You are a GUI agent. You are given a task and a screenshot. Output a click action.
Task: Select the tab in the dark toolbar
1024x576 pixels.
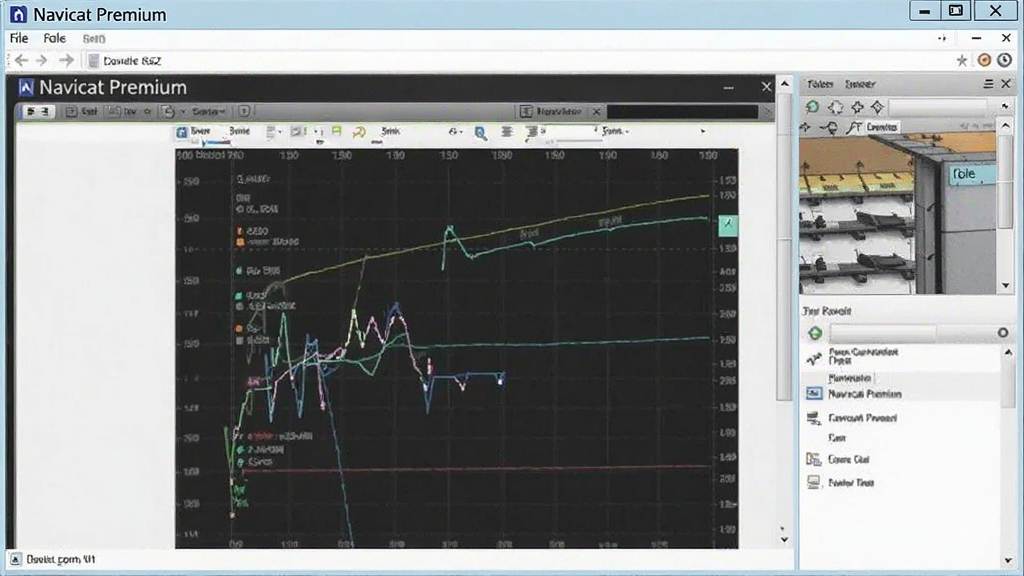(x=558, y=112)
